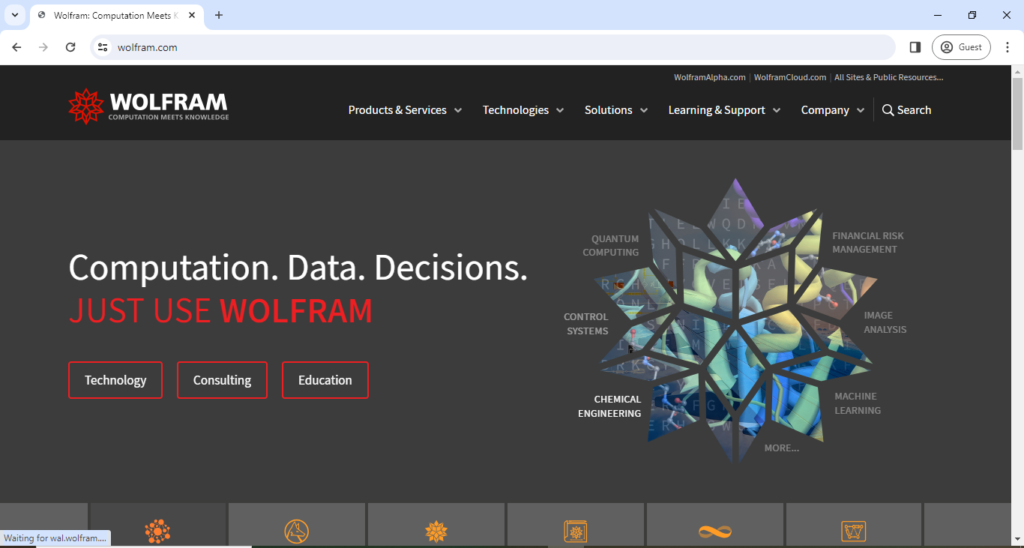The image size is (1024, 548).
Task: Click the Mathematica spikey icon tile
Action: click(x=436, y=531)
